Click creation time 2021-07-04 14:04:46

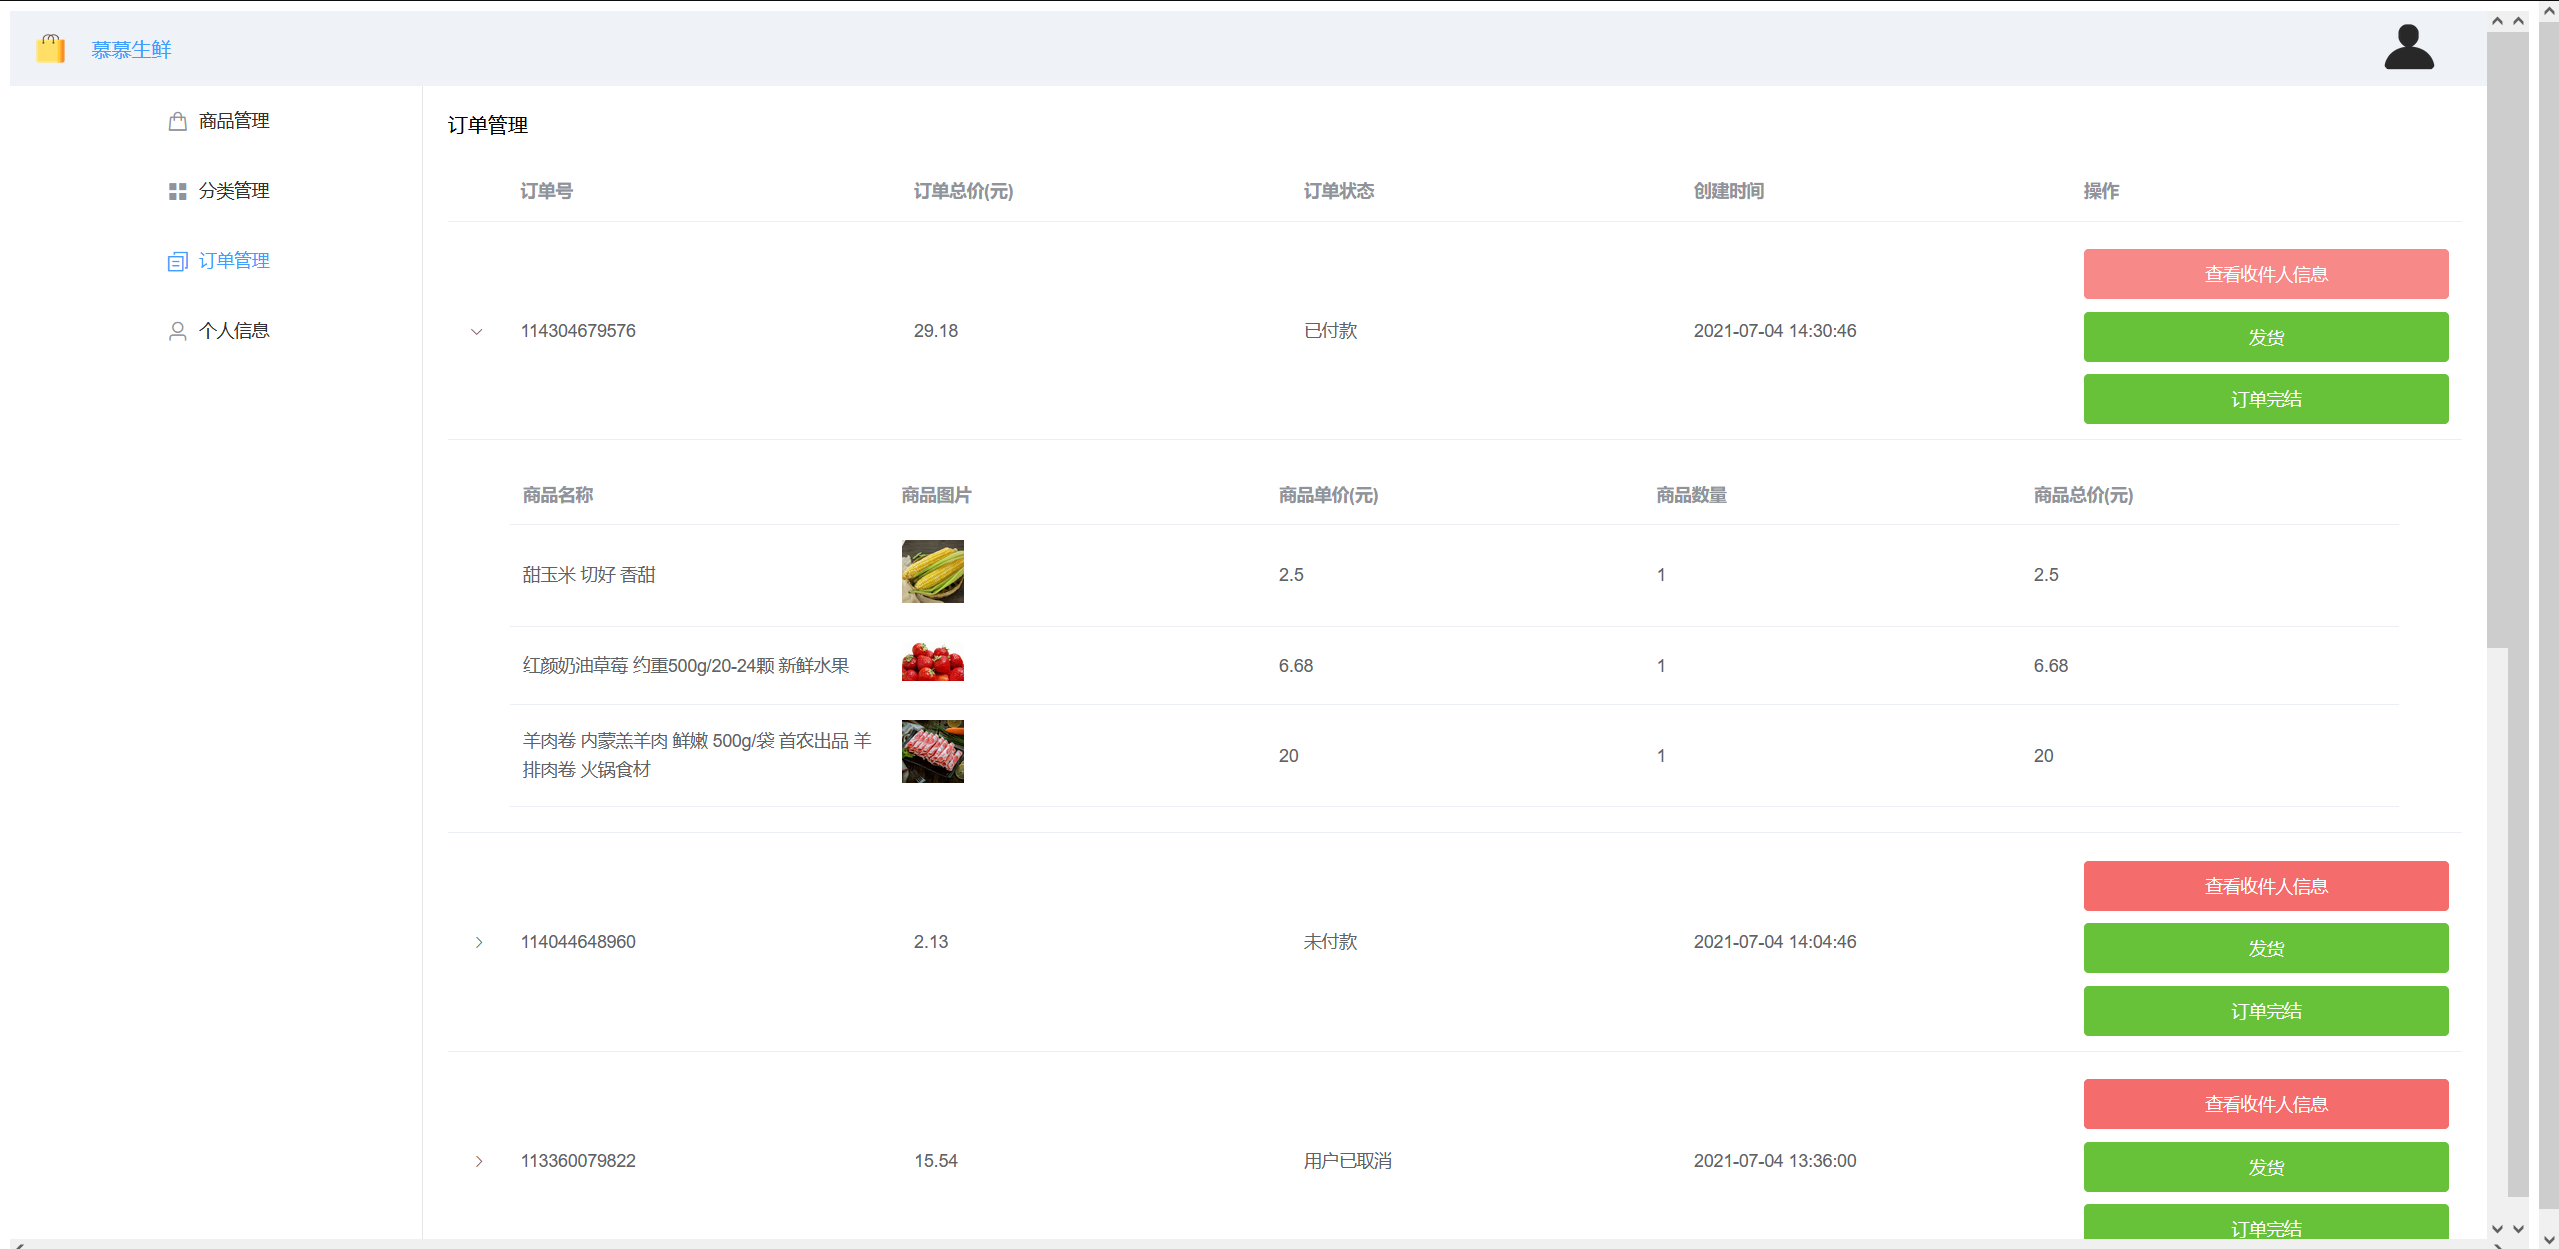tap(1775, 942)
